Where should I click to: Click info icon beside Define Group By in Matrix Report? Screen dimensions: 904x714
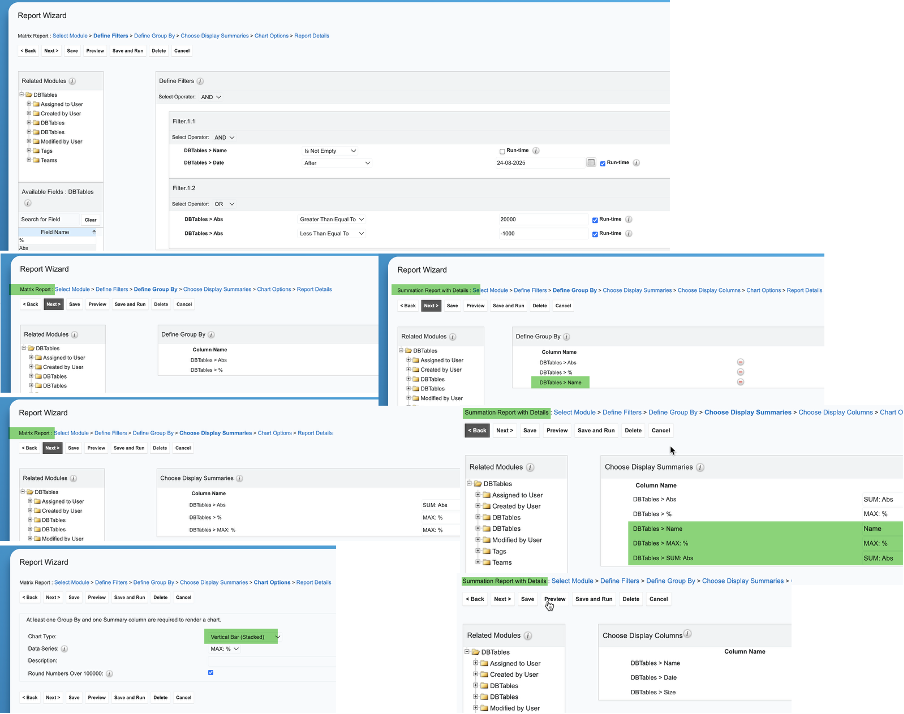(x=212, y=335)
